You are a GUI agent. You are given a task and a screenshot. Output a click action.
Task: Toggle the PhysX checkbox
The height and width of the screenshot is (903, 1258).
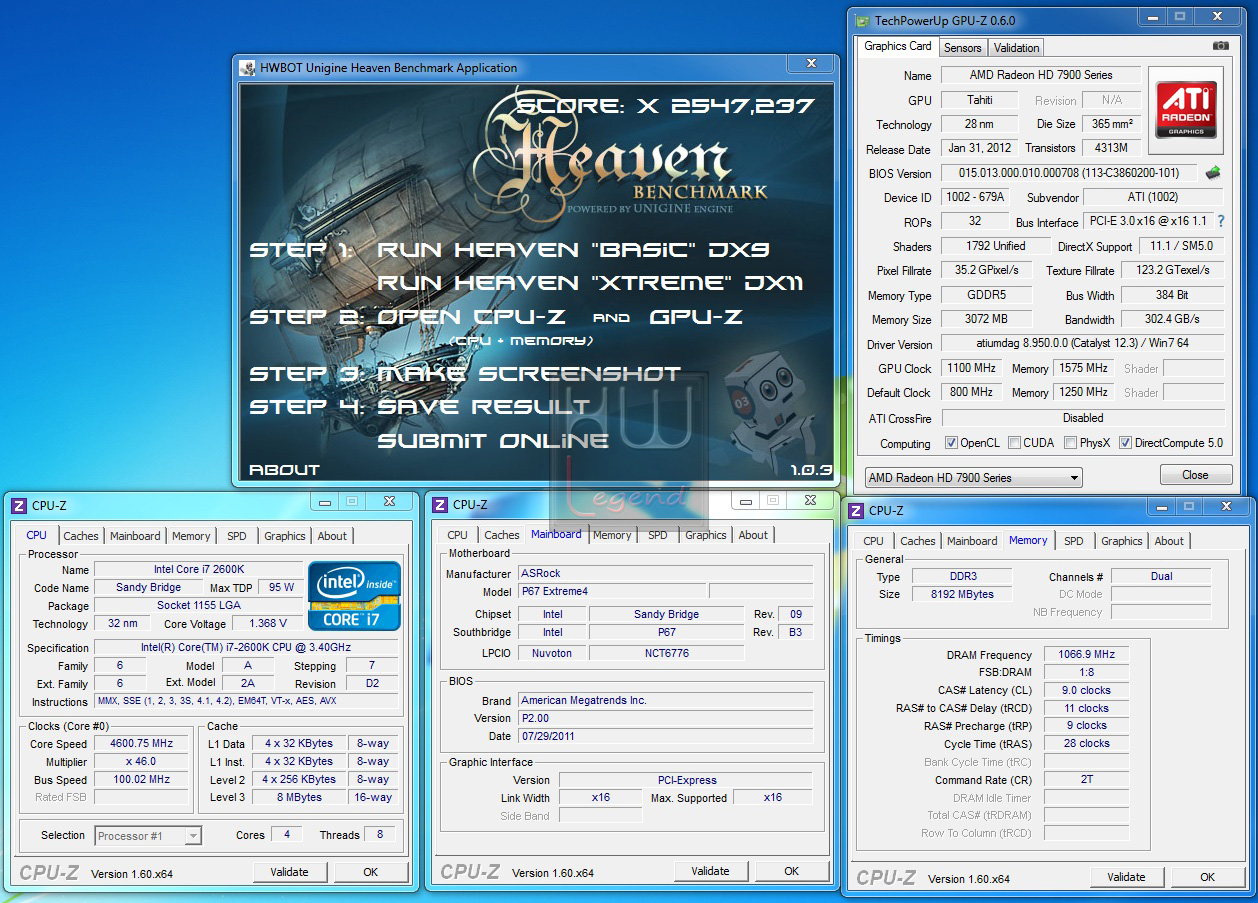pos(1070,443)
